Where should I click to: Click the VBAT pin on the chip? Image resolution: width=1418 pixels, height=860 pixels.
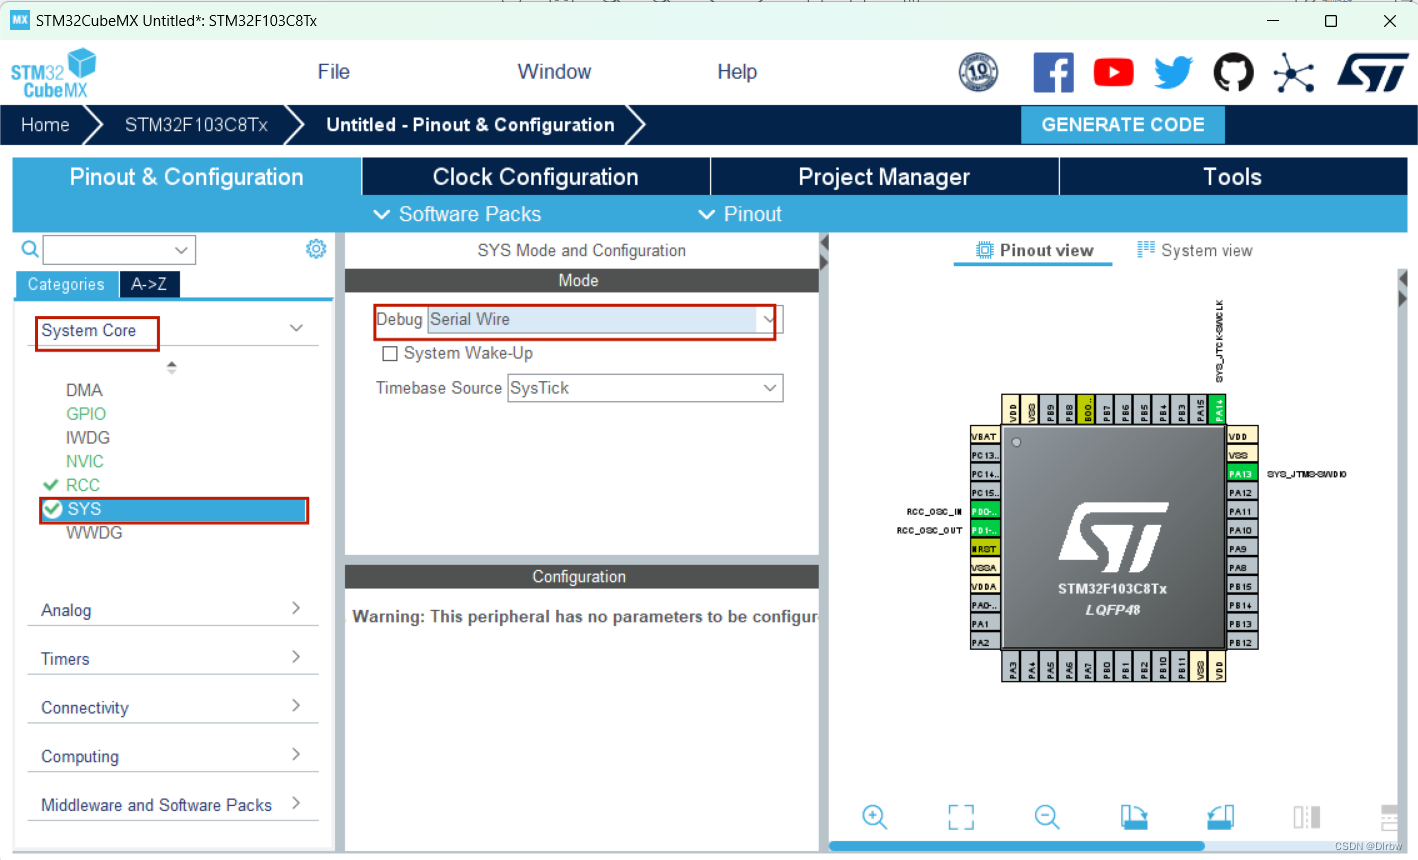[x=985, y=436]
